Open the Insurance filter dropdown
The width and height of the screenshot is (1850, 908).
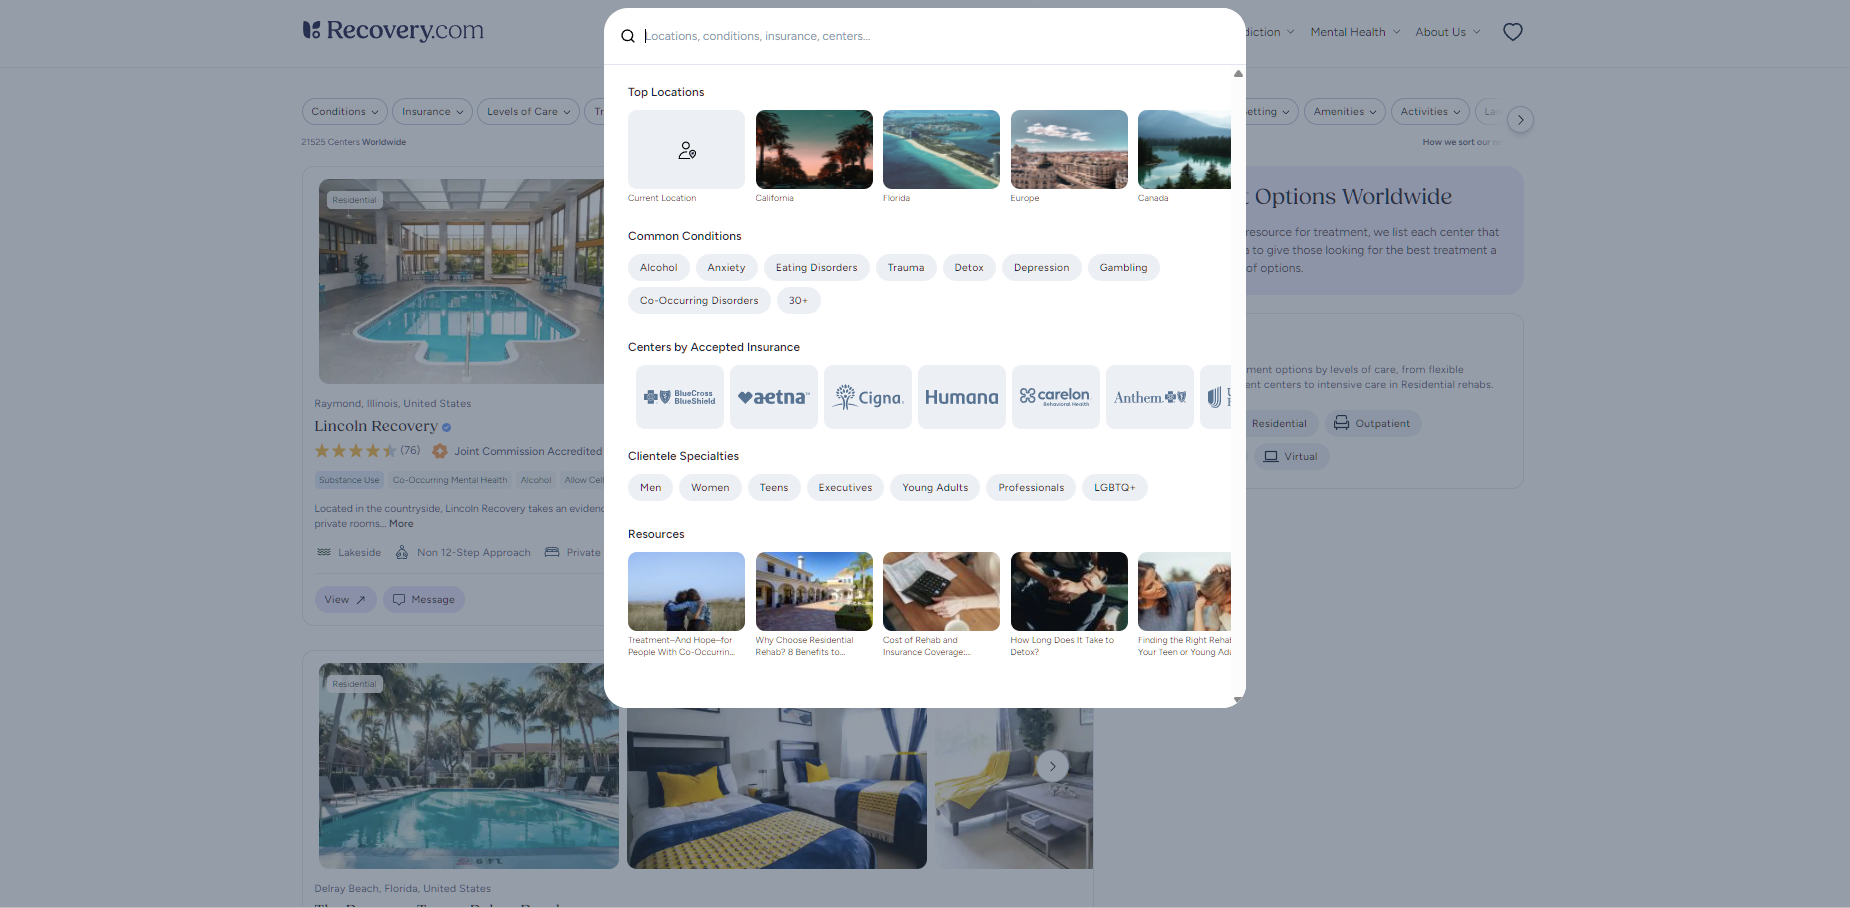pyautogui.click(x=432, y=112)
